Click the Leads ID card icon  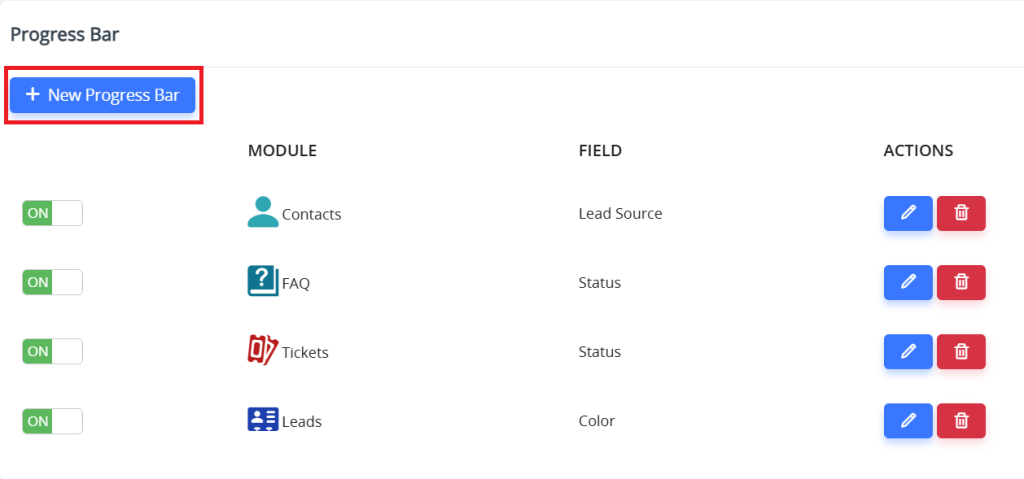coord(263,420)
